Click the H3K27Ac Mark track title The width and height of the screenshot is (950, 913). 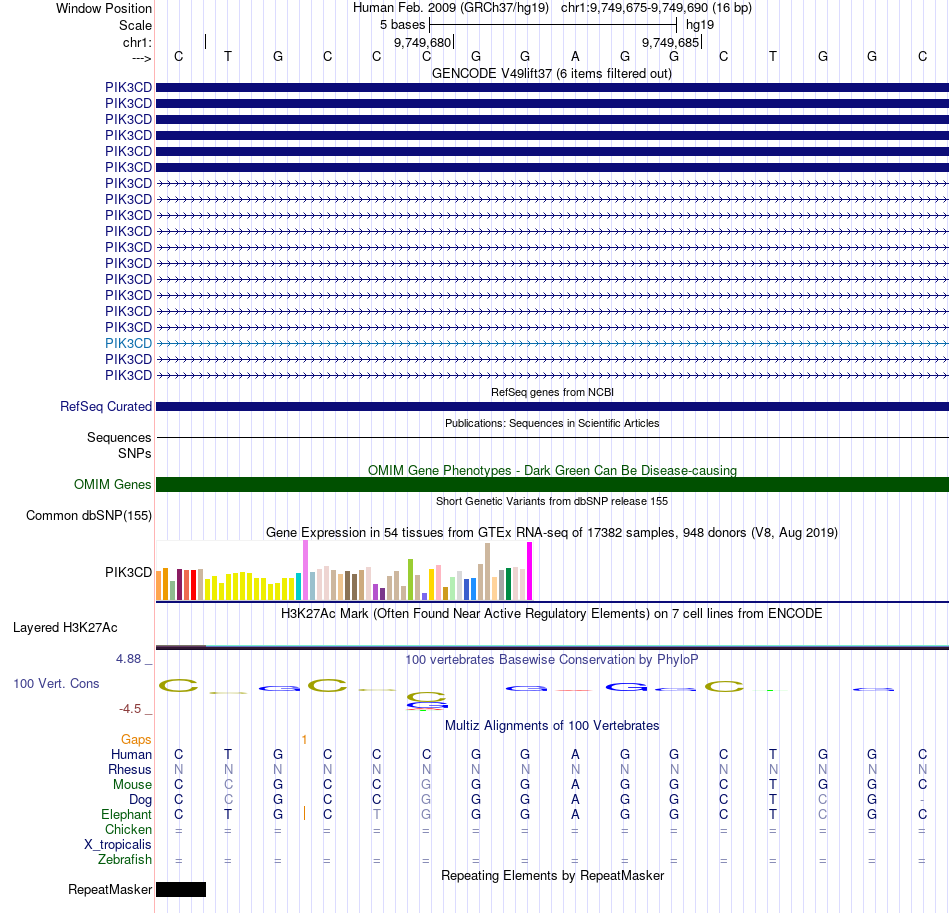click(x=552, y=614)
